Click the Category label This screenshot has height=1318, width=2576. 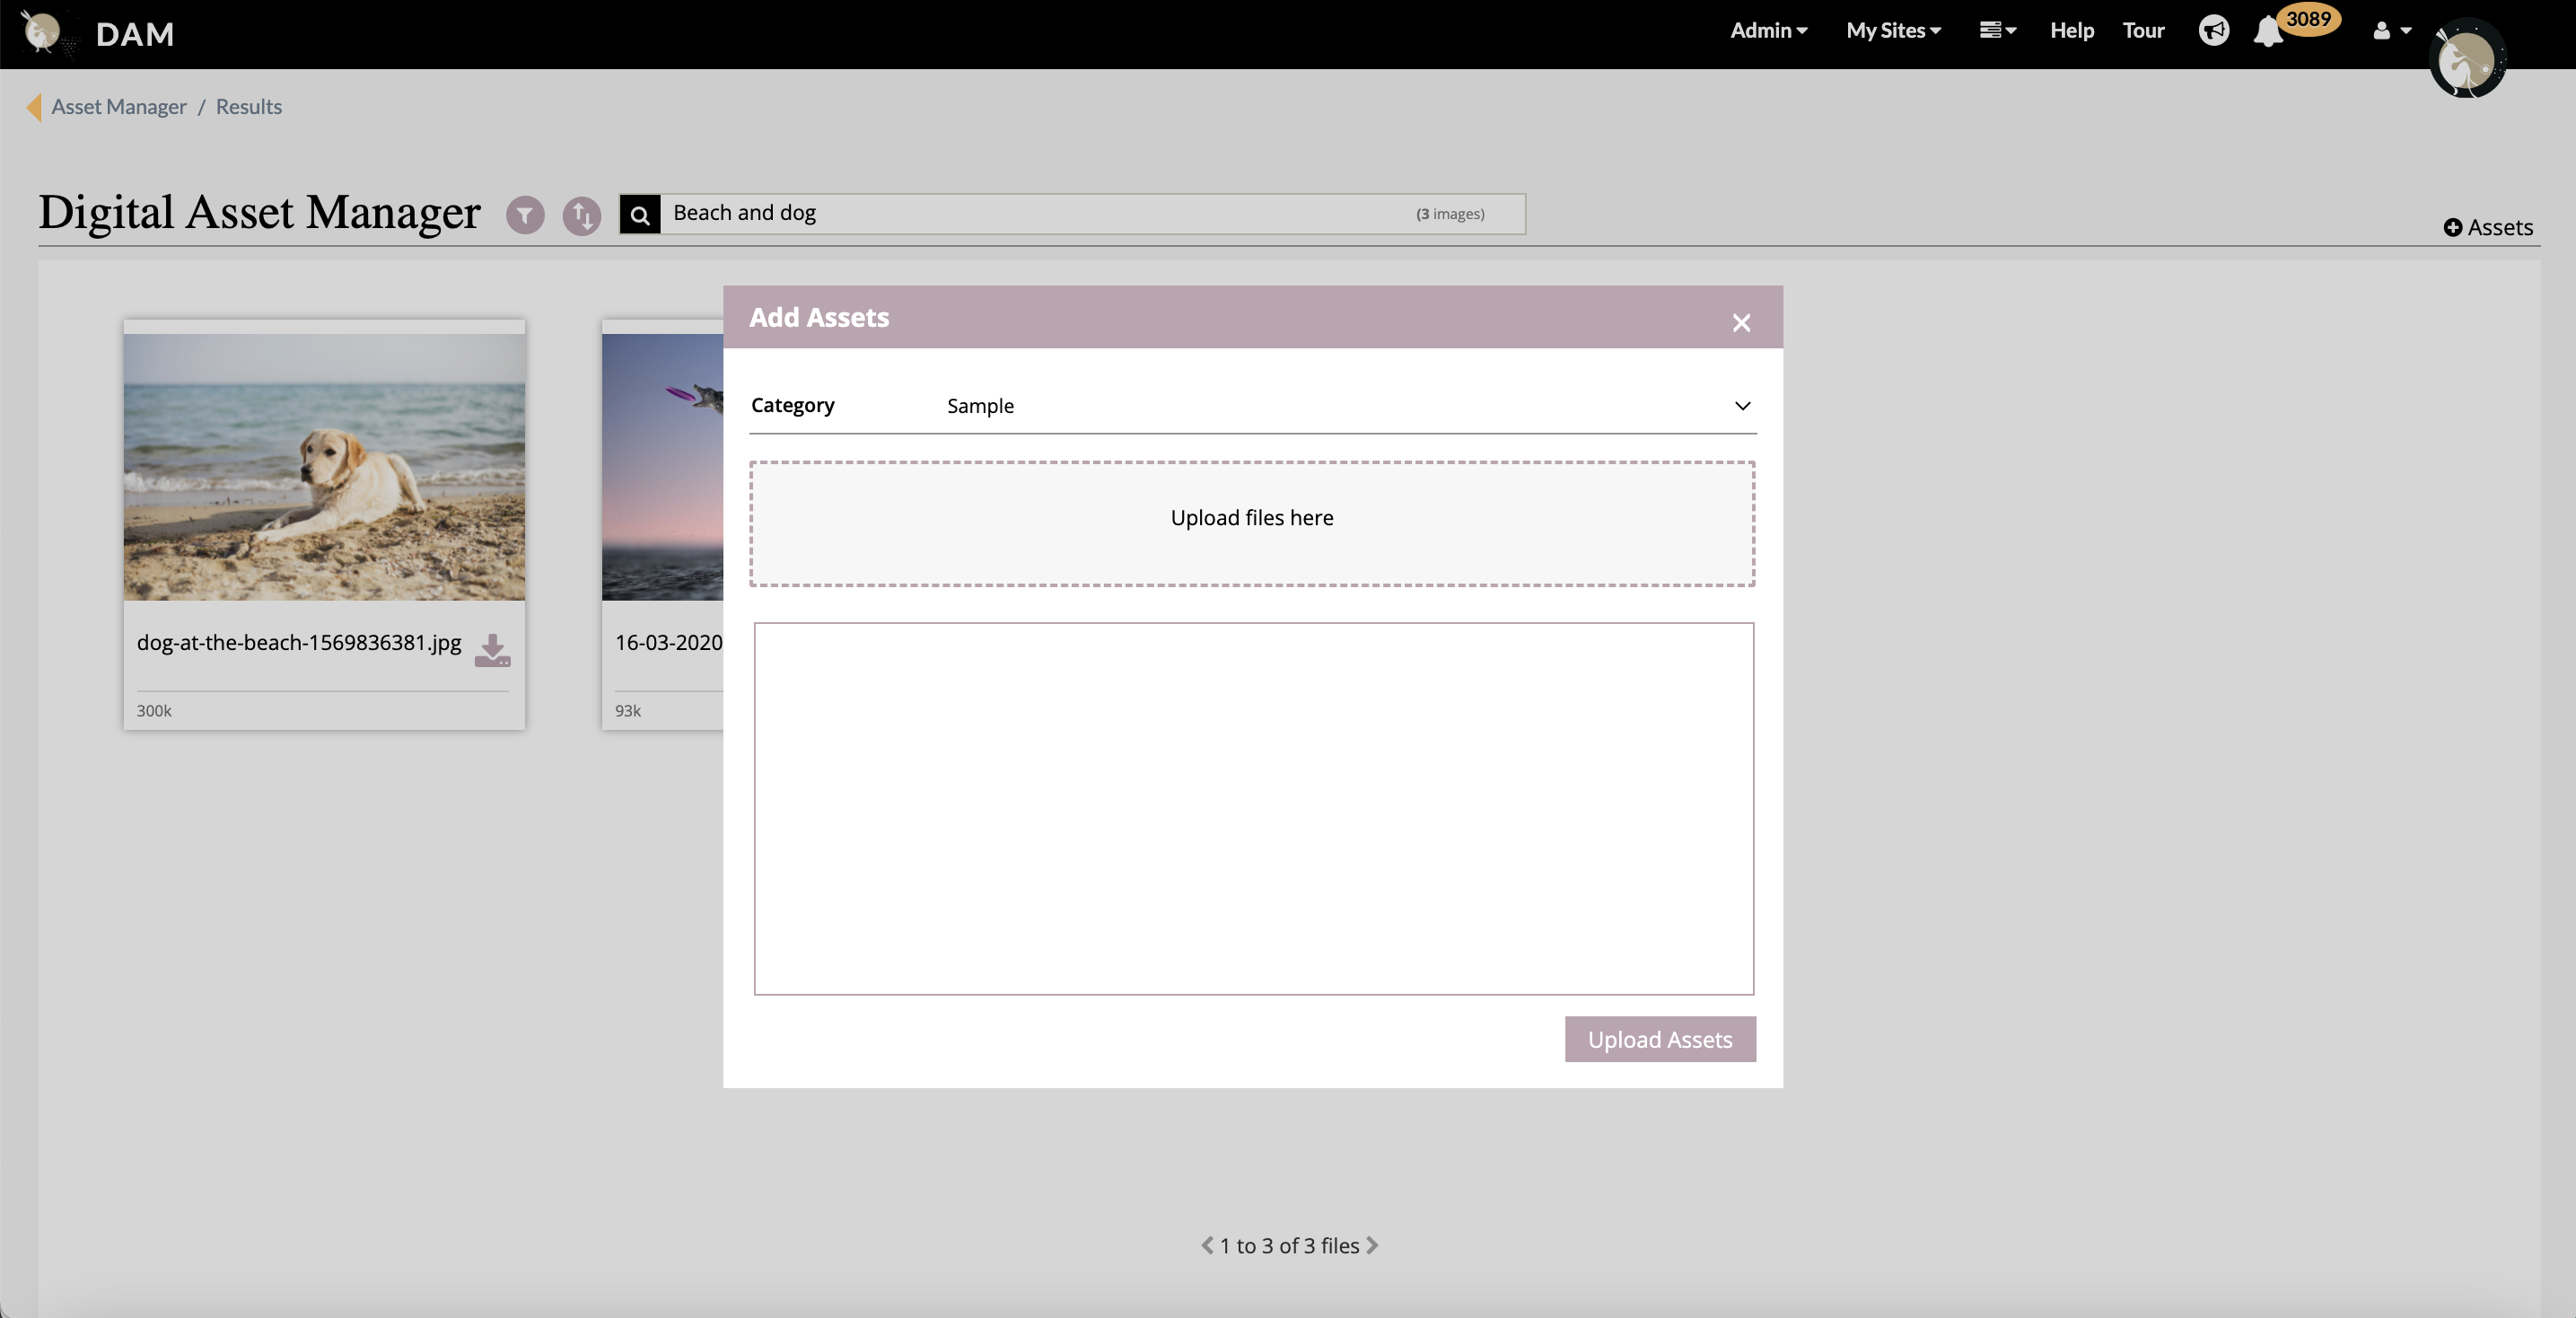coord(792,405)
